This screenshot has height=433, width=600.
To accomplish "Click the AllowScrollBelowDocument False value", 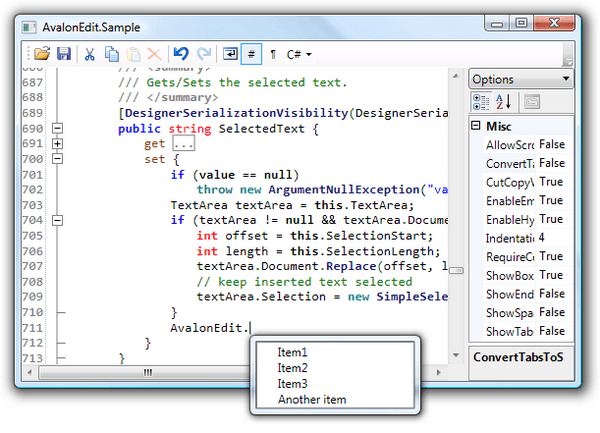I will click(551, 145).
